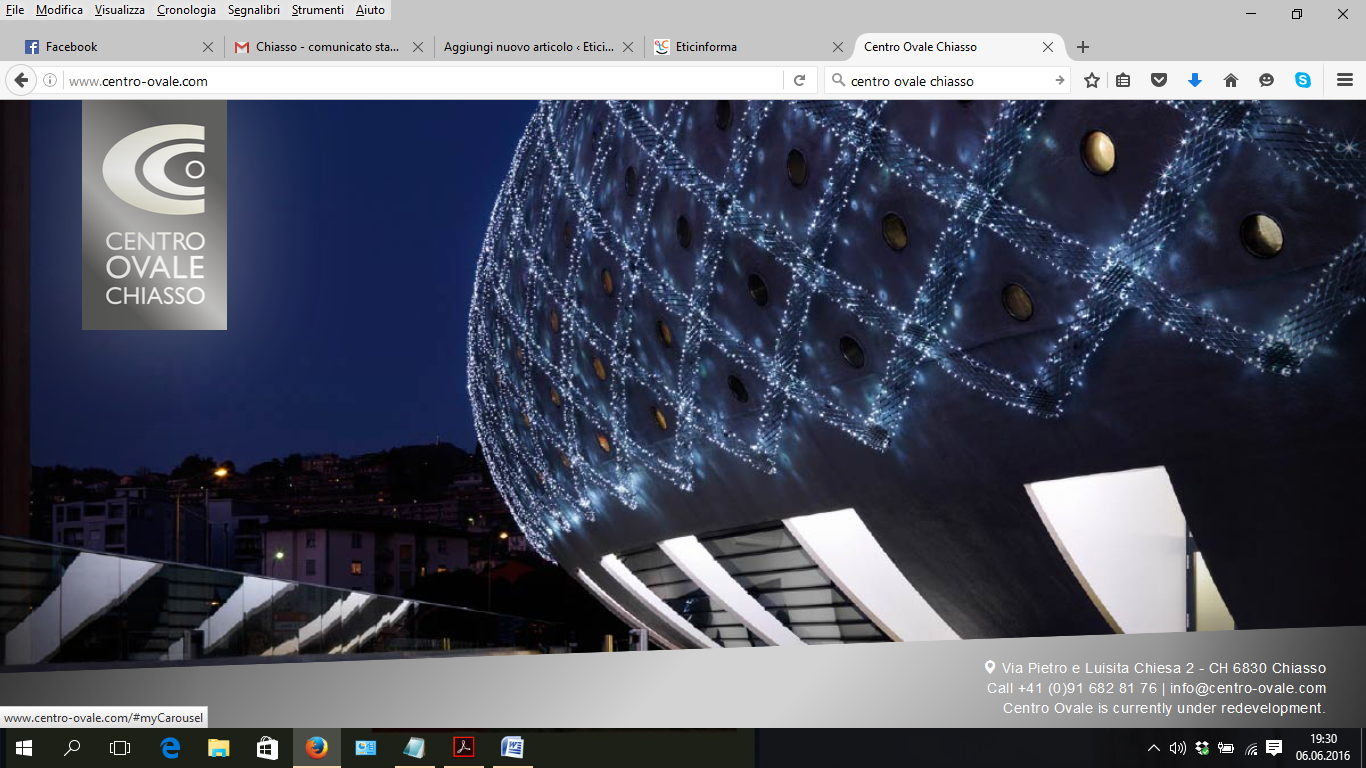Open the battery status tray icon
This screenshot has width=1366, height=768.
1226,748
